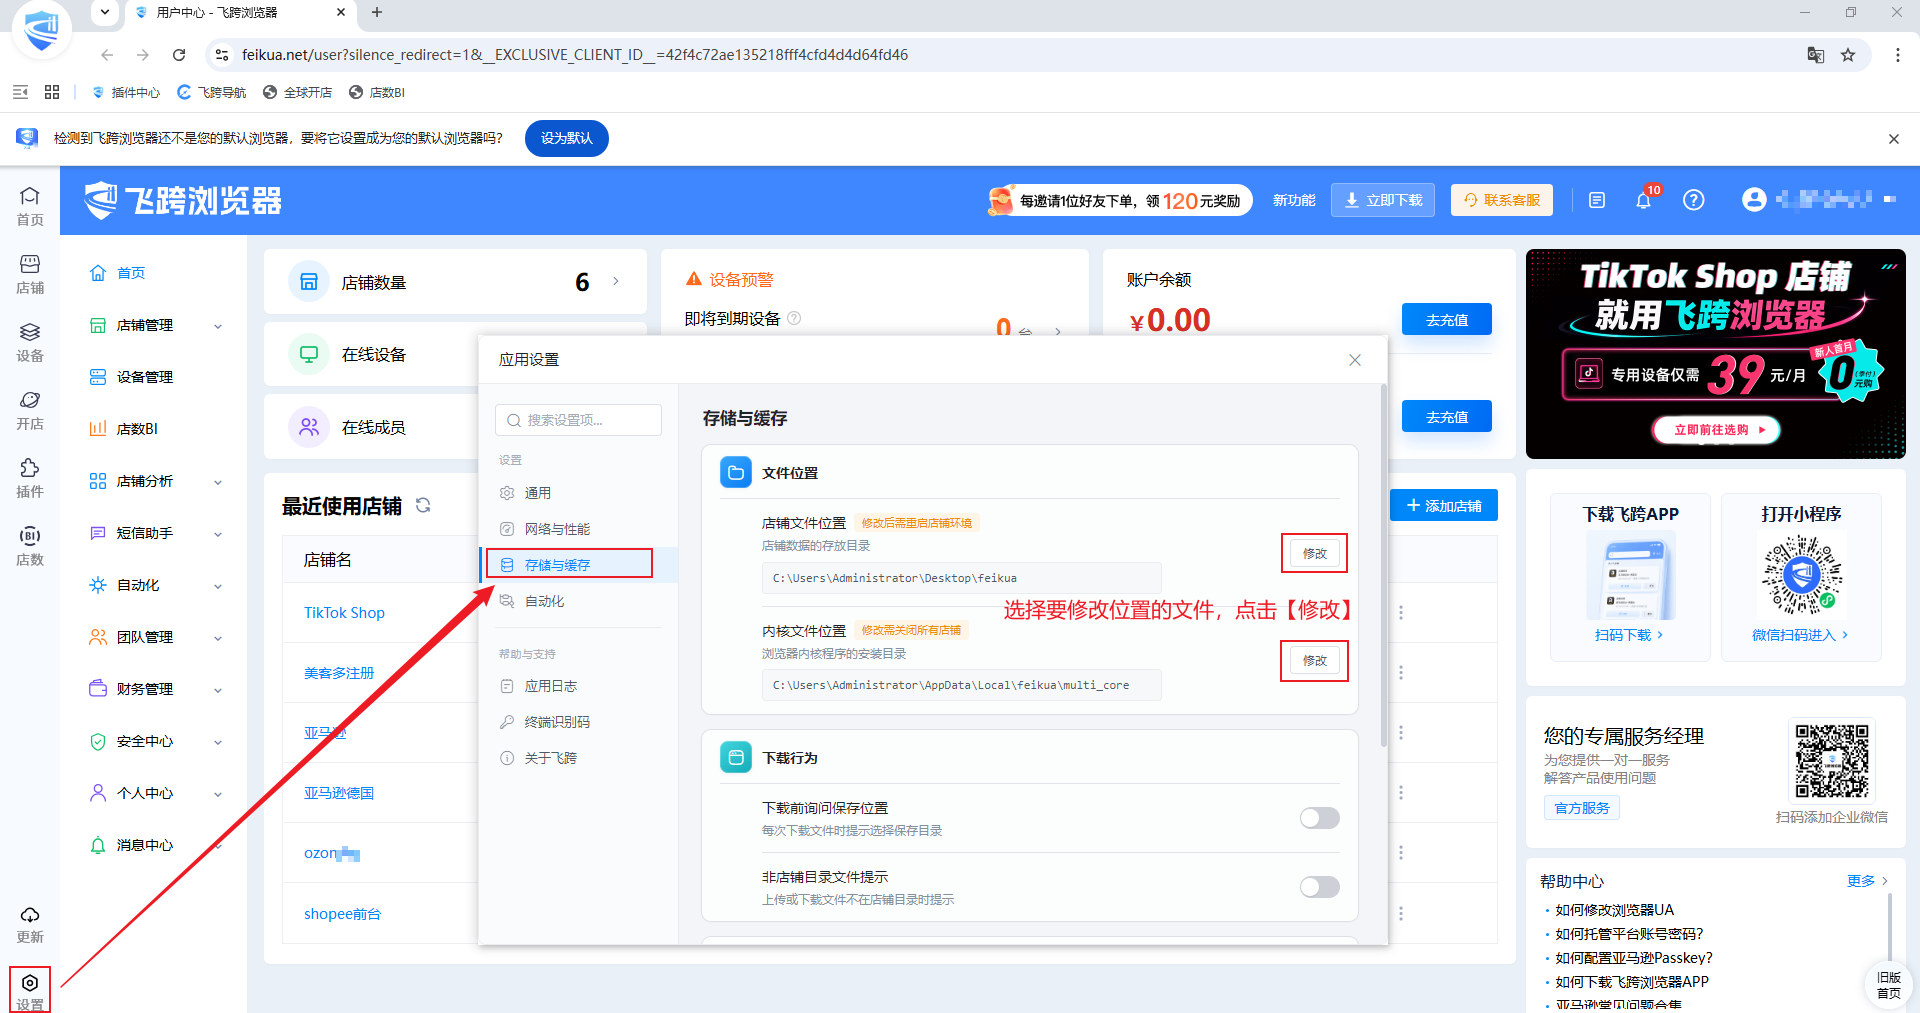
Task: Click the 官方服务 button
Action: pyautogui.click(x=1581, y=808)
